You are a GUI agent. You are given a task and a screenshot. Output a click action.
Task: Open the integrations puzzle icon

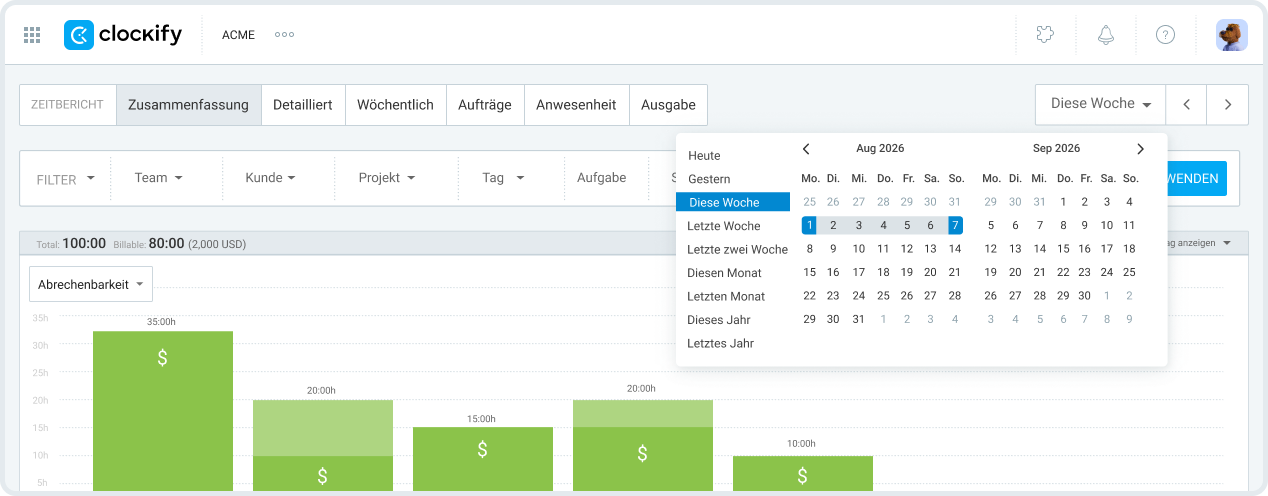pyautogui.click(x=1045, y=35)
